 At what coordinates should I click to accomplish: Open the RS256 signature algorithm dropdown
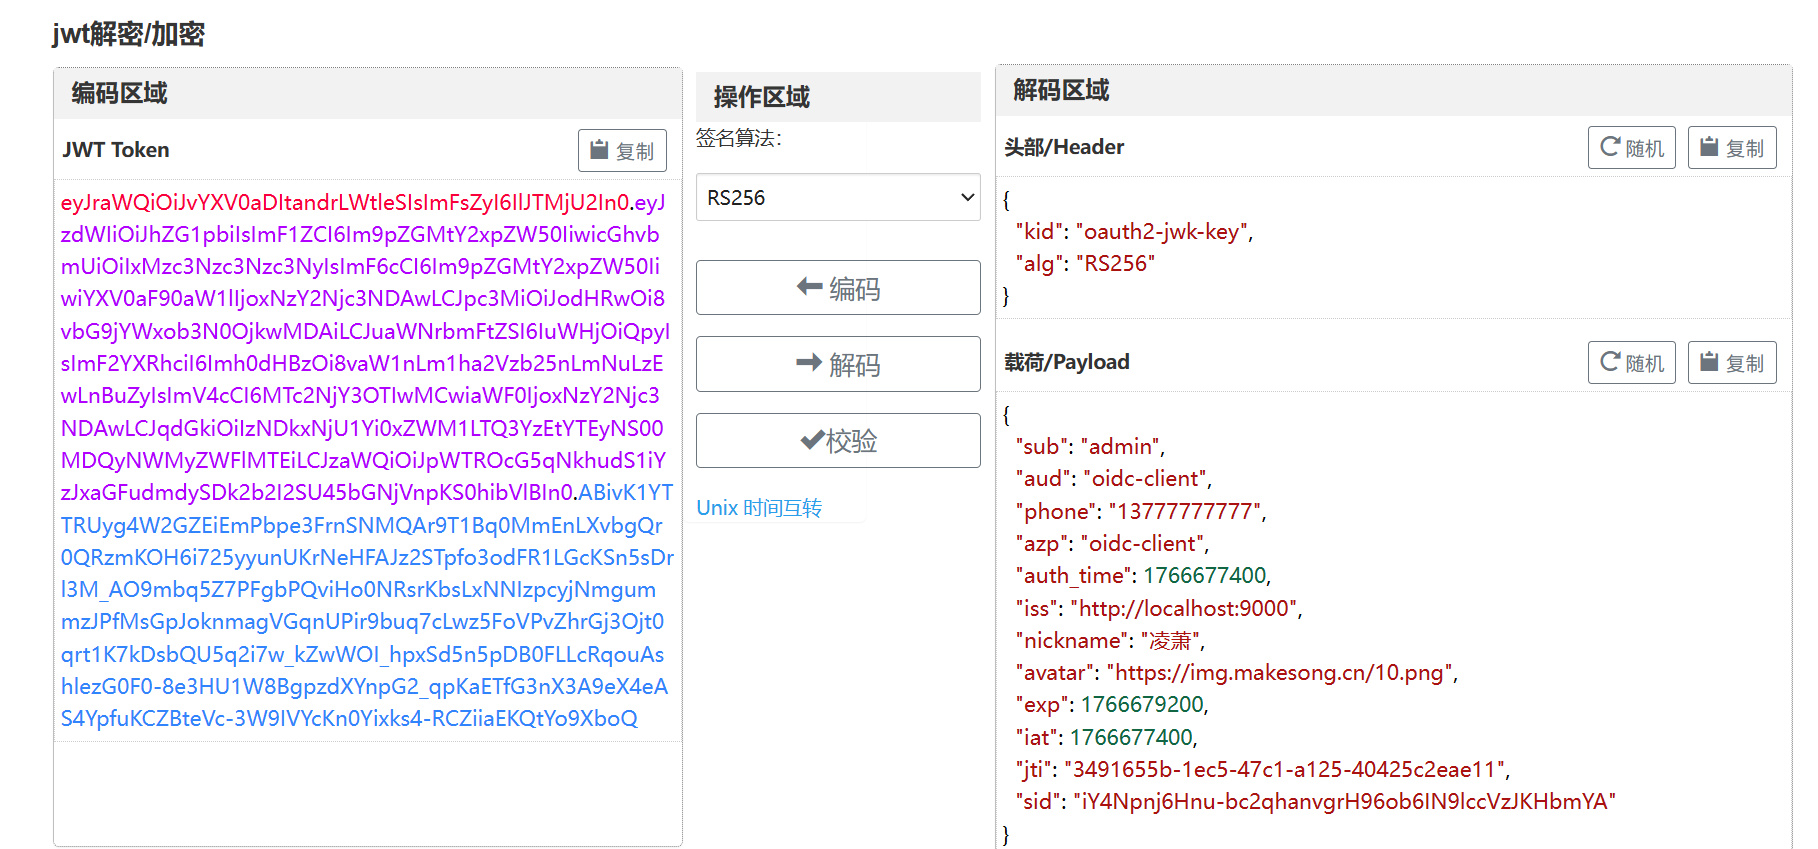tap(838, 198)
